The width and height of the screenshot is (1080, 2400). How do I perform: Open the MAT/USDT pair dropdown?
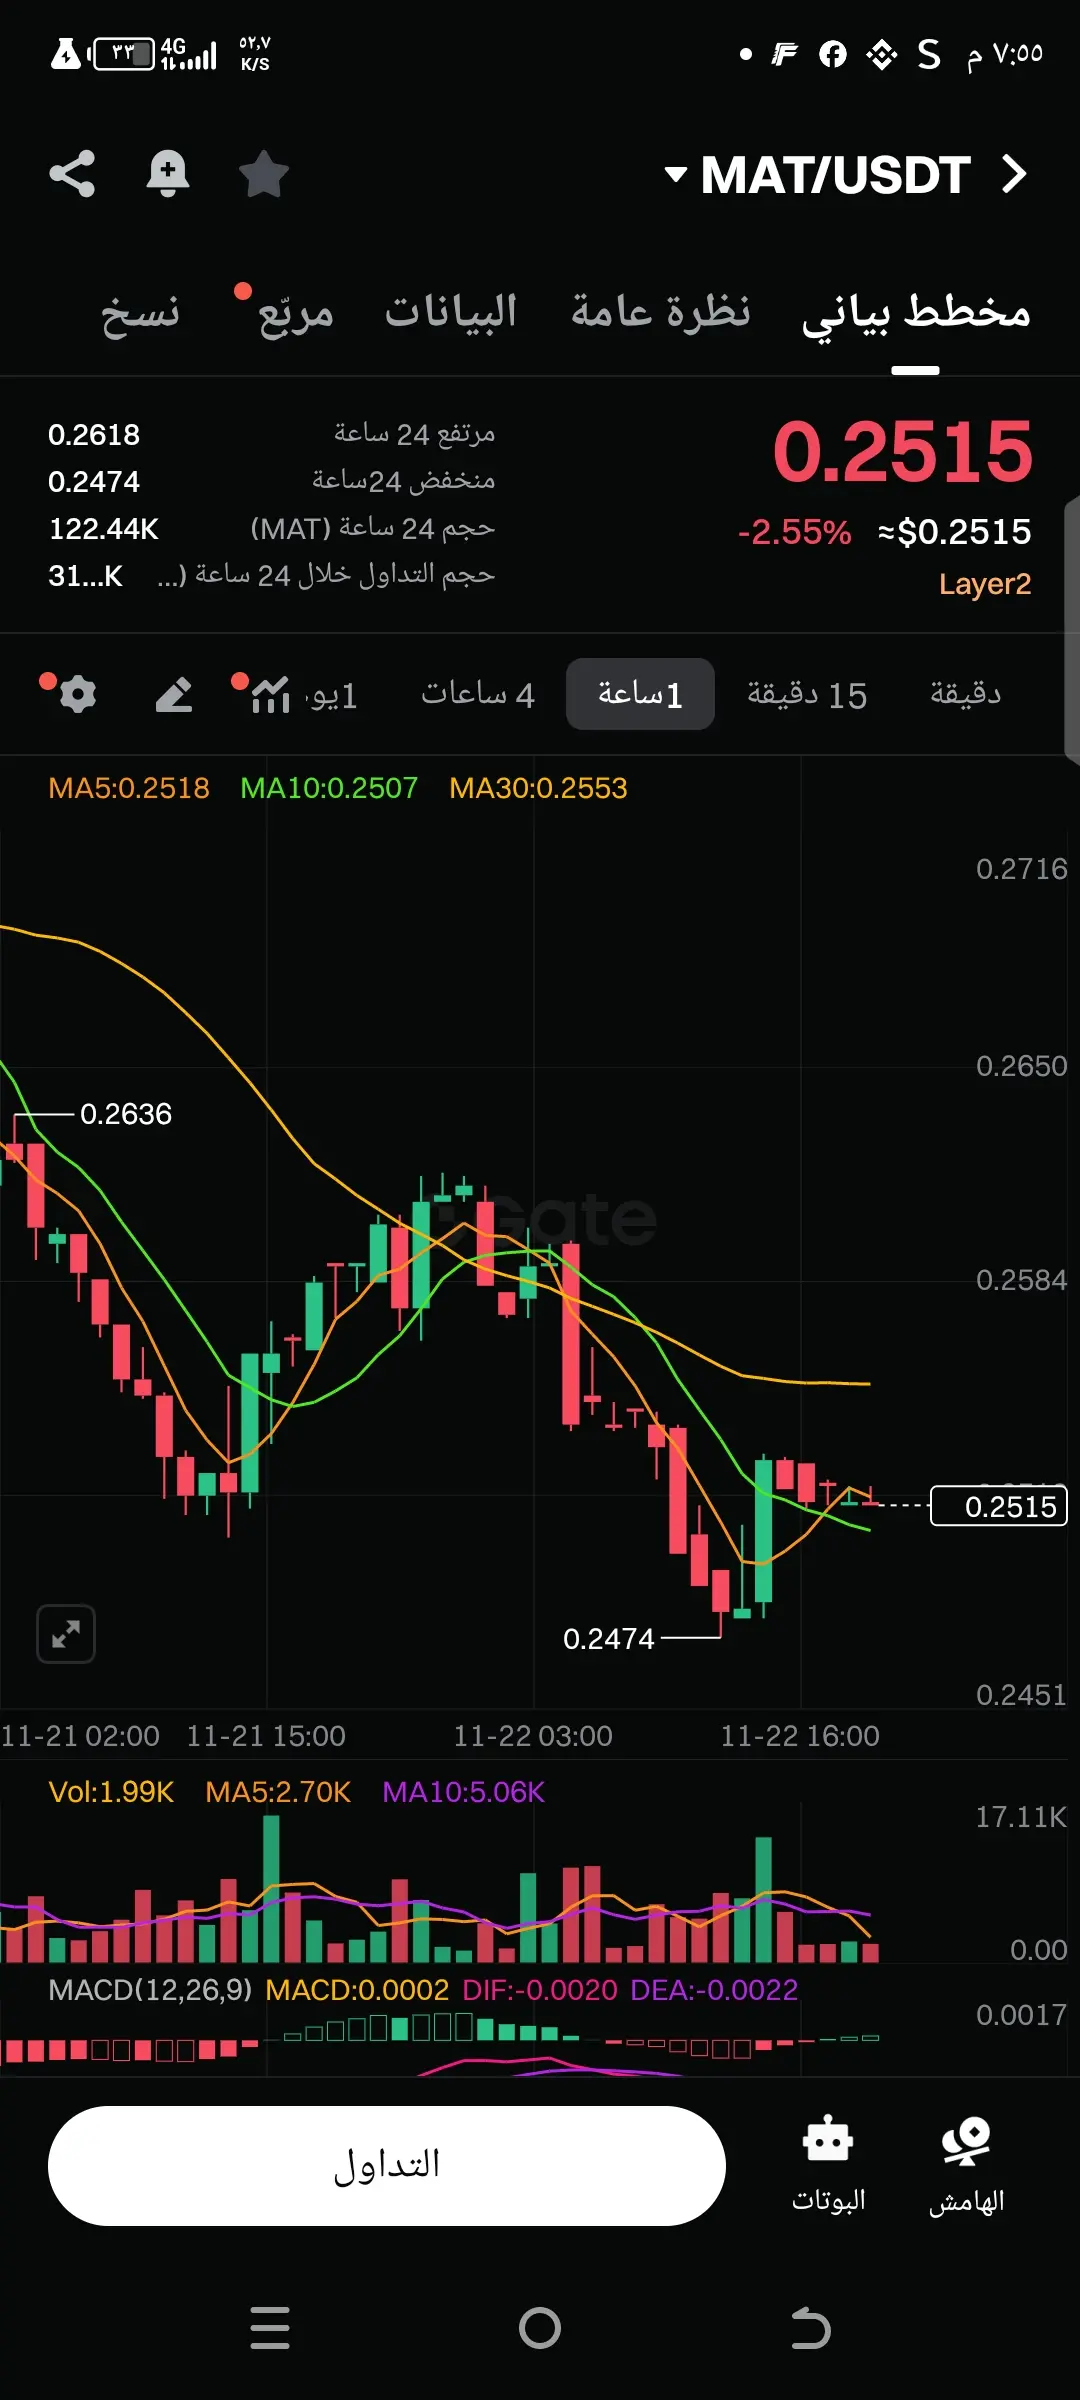pyautogui.click(x=818, y=175)
